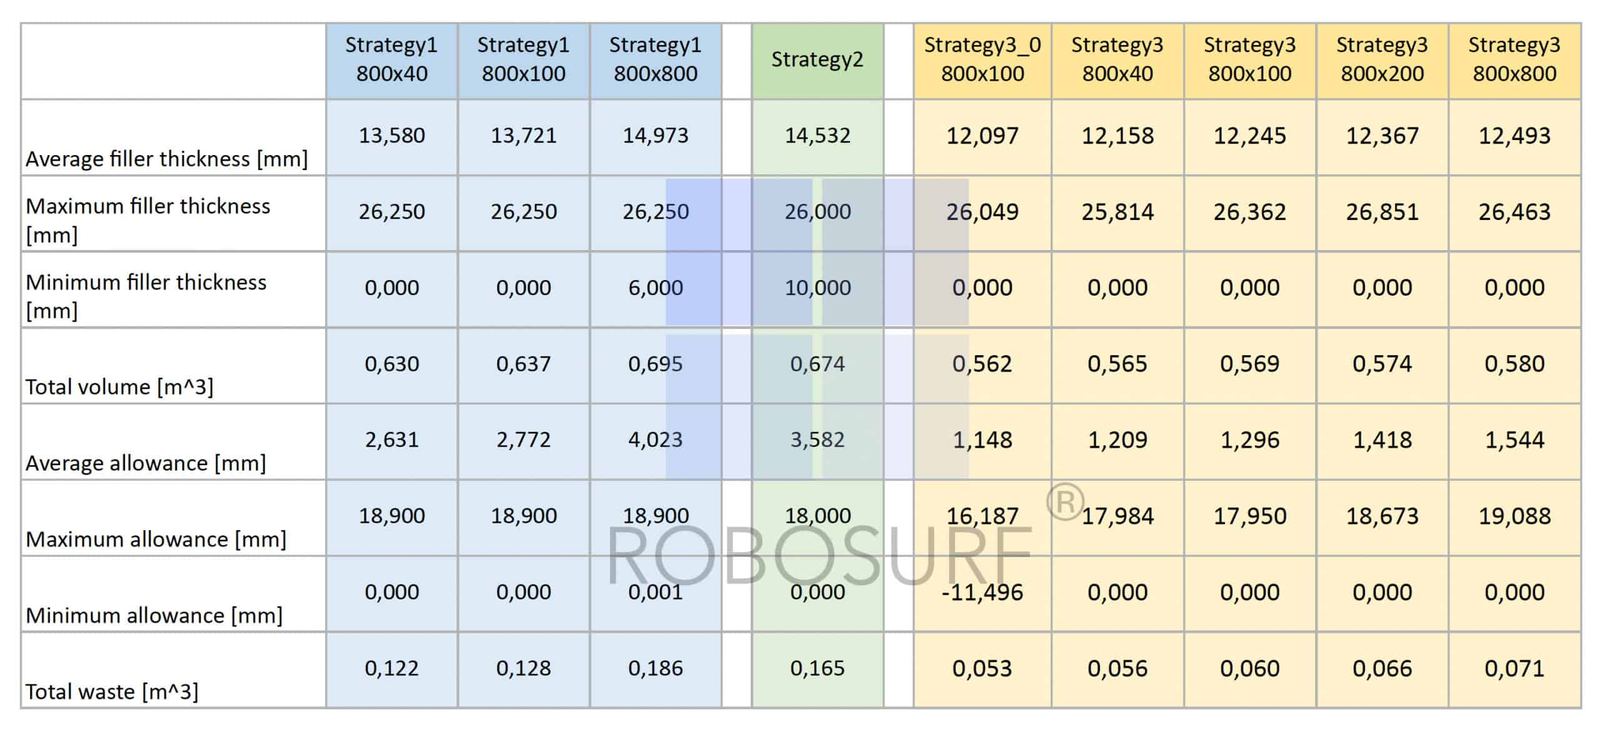This screenshot has width=1600, height=734.
Task: Select the Maximum filler thickness row label
Action: [x=148, y=219]
